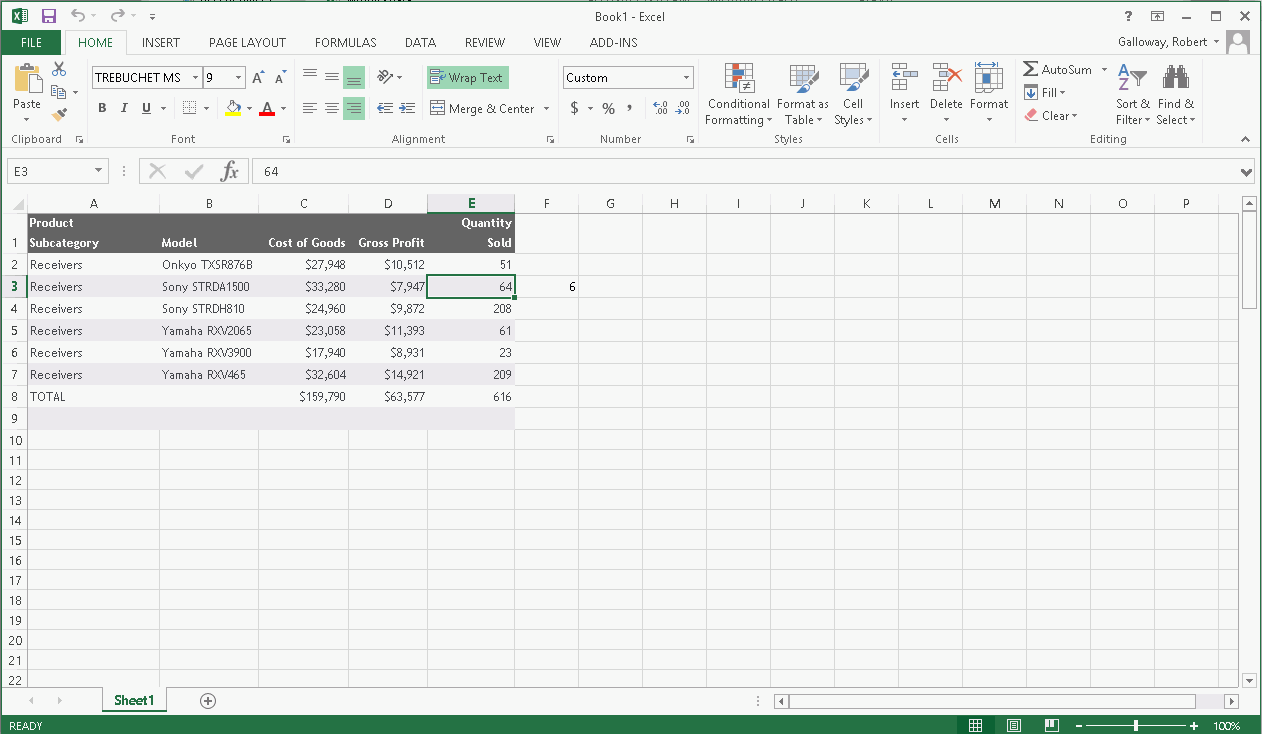This screenshot has width=1262, height=734.
Task: Select the Format Painter brush
Action: pyautogui.click(x=59, y=115)
